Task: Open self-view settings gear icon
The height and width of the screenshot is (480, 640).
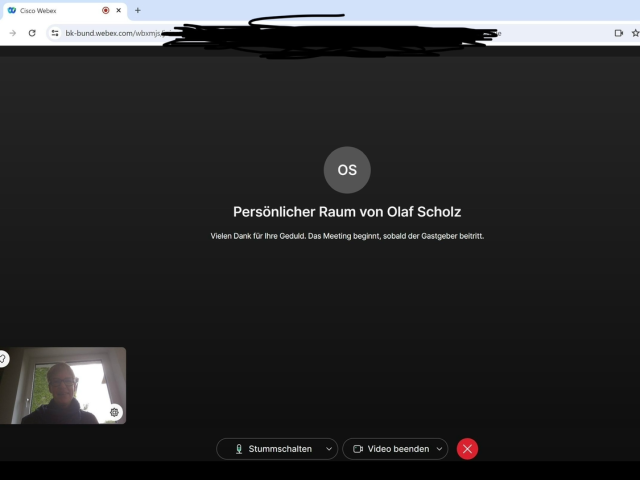Action: tap(115, 412)
